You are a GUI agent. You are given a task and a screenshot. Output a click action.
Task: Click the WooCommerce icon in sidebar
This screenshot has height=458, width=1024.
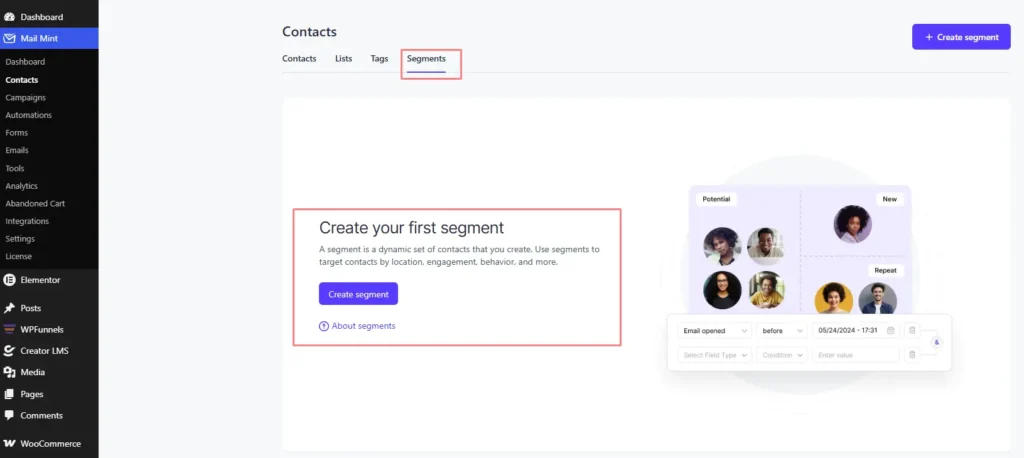[x=9, y=444]
